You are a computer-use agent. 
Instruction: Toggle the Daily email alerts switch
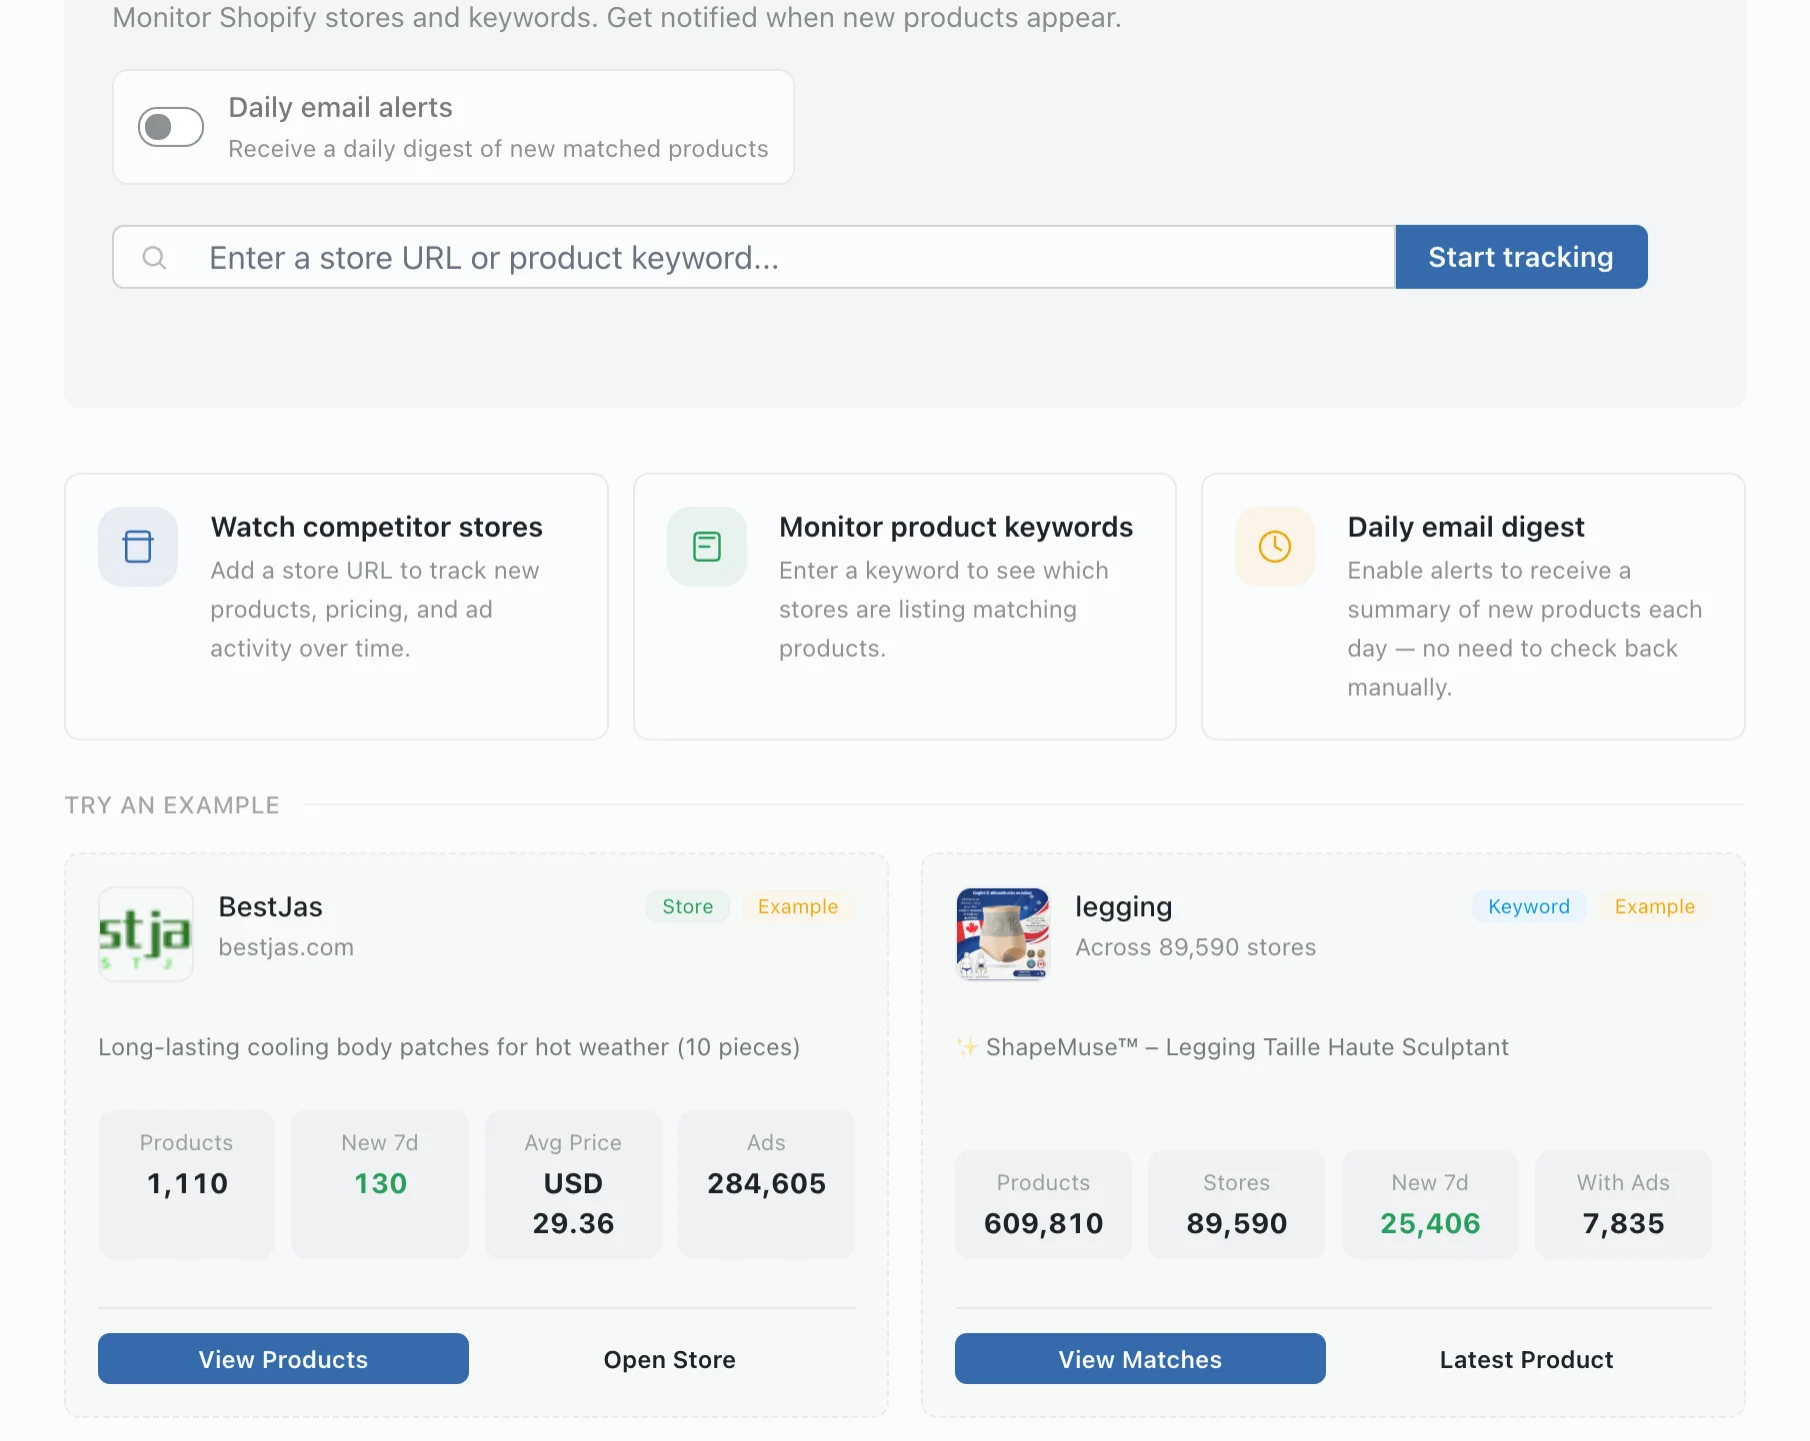(x=171, y=127)
